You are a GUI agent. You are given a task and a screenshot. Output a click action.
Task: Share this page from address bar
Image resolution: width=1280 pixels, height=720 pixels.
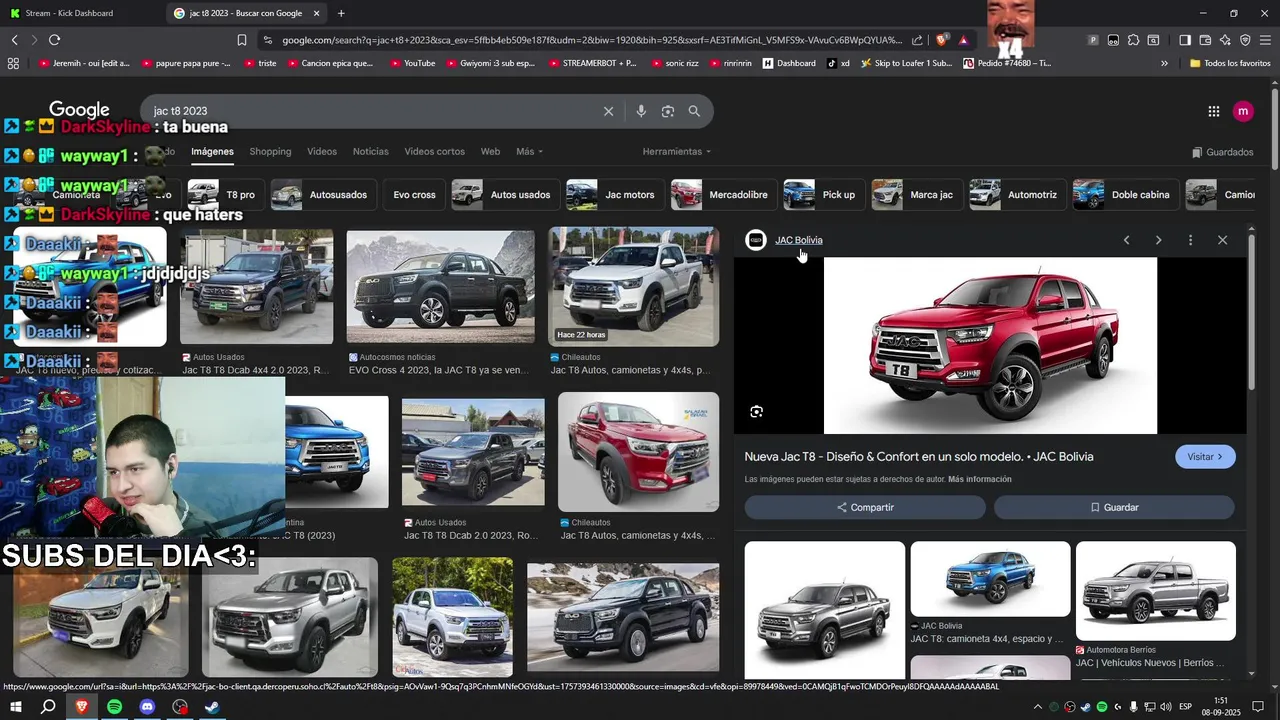pyautogui.click(x=917, y=40)
